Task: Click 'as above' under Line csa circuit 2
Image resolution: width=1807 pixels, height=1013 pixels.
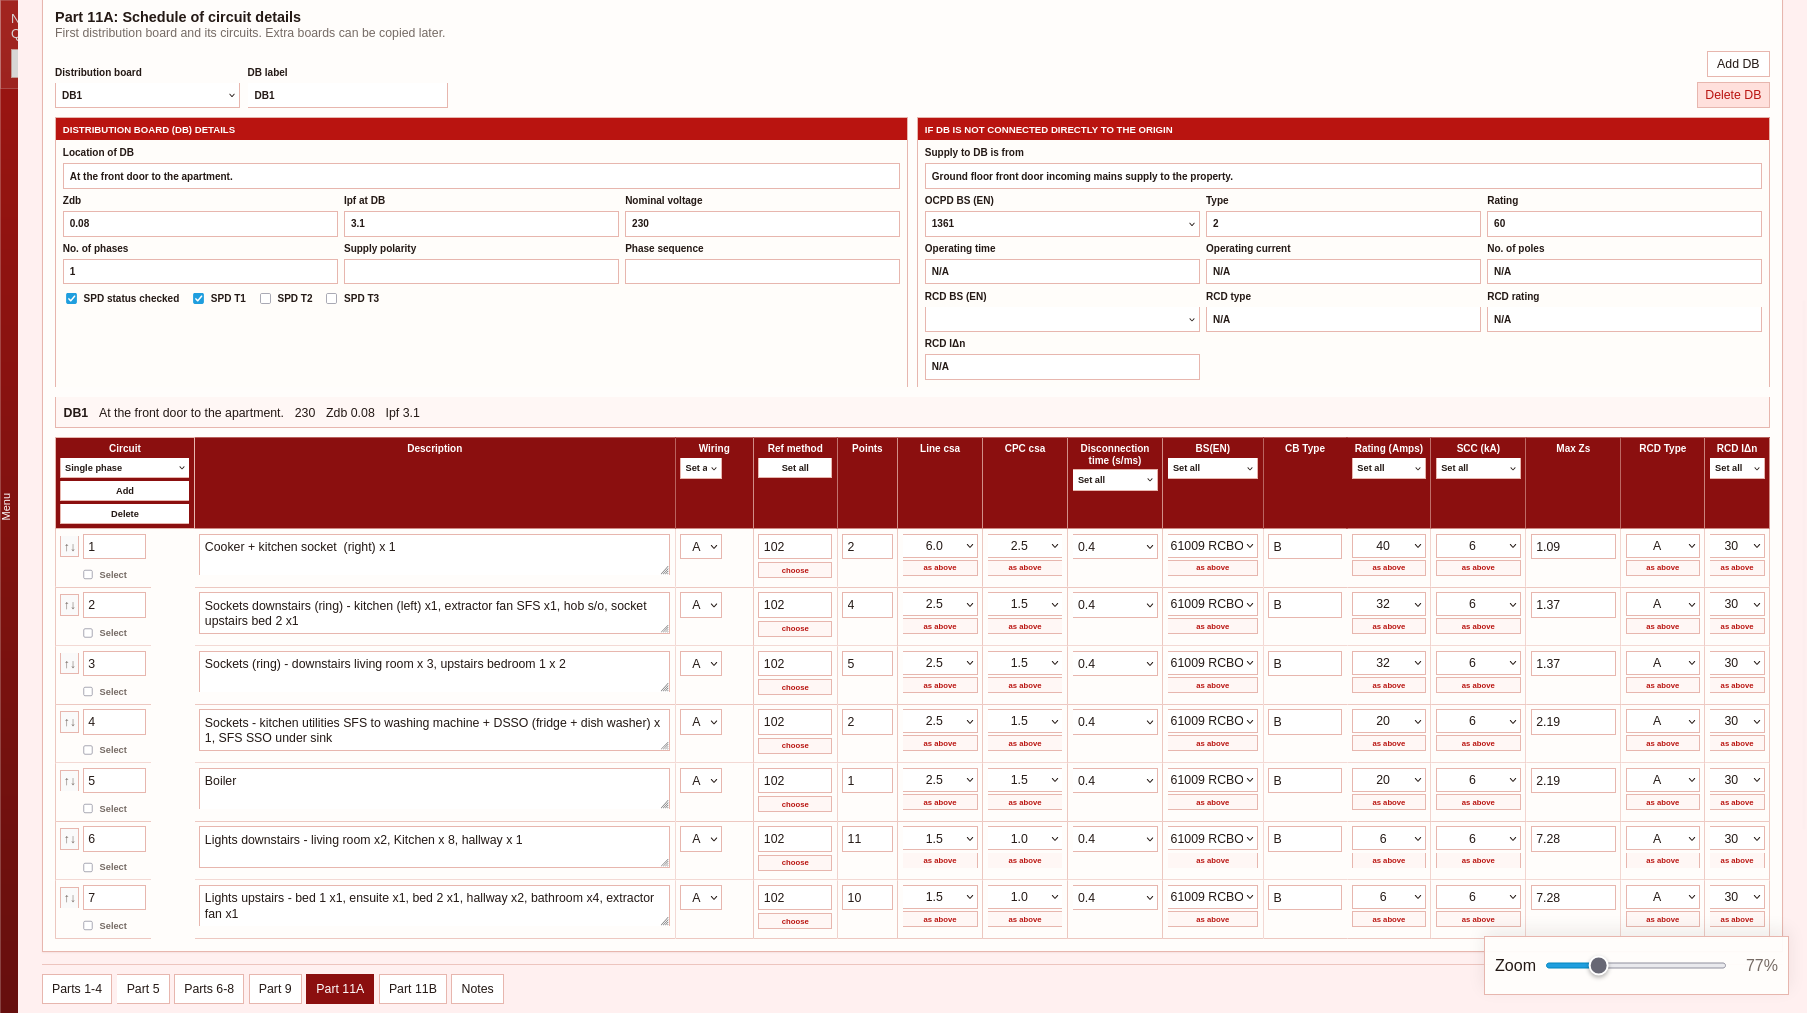Action: pyautogui.click(x=940, y=627)
